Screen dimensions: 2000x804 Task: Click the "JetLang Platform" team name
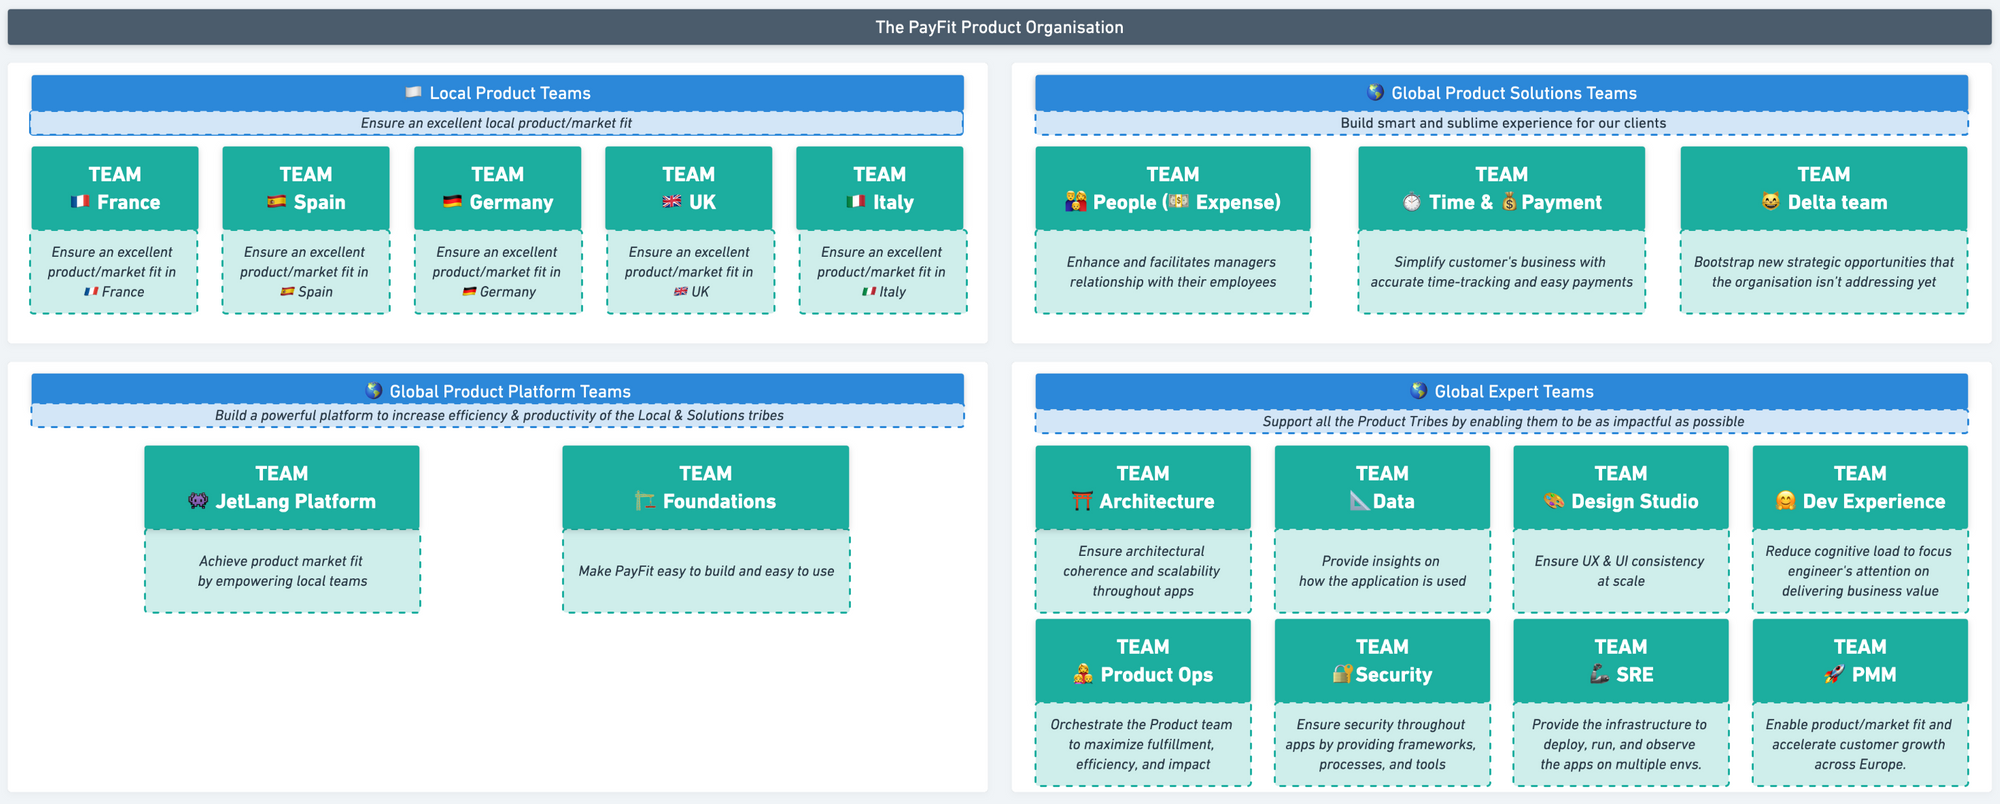295,501
